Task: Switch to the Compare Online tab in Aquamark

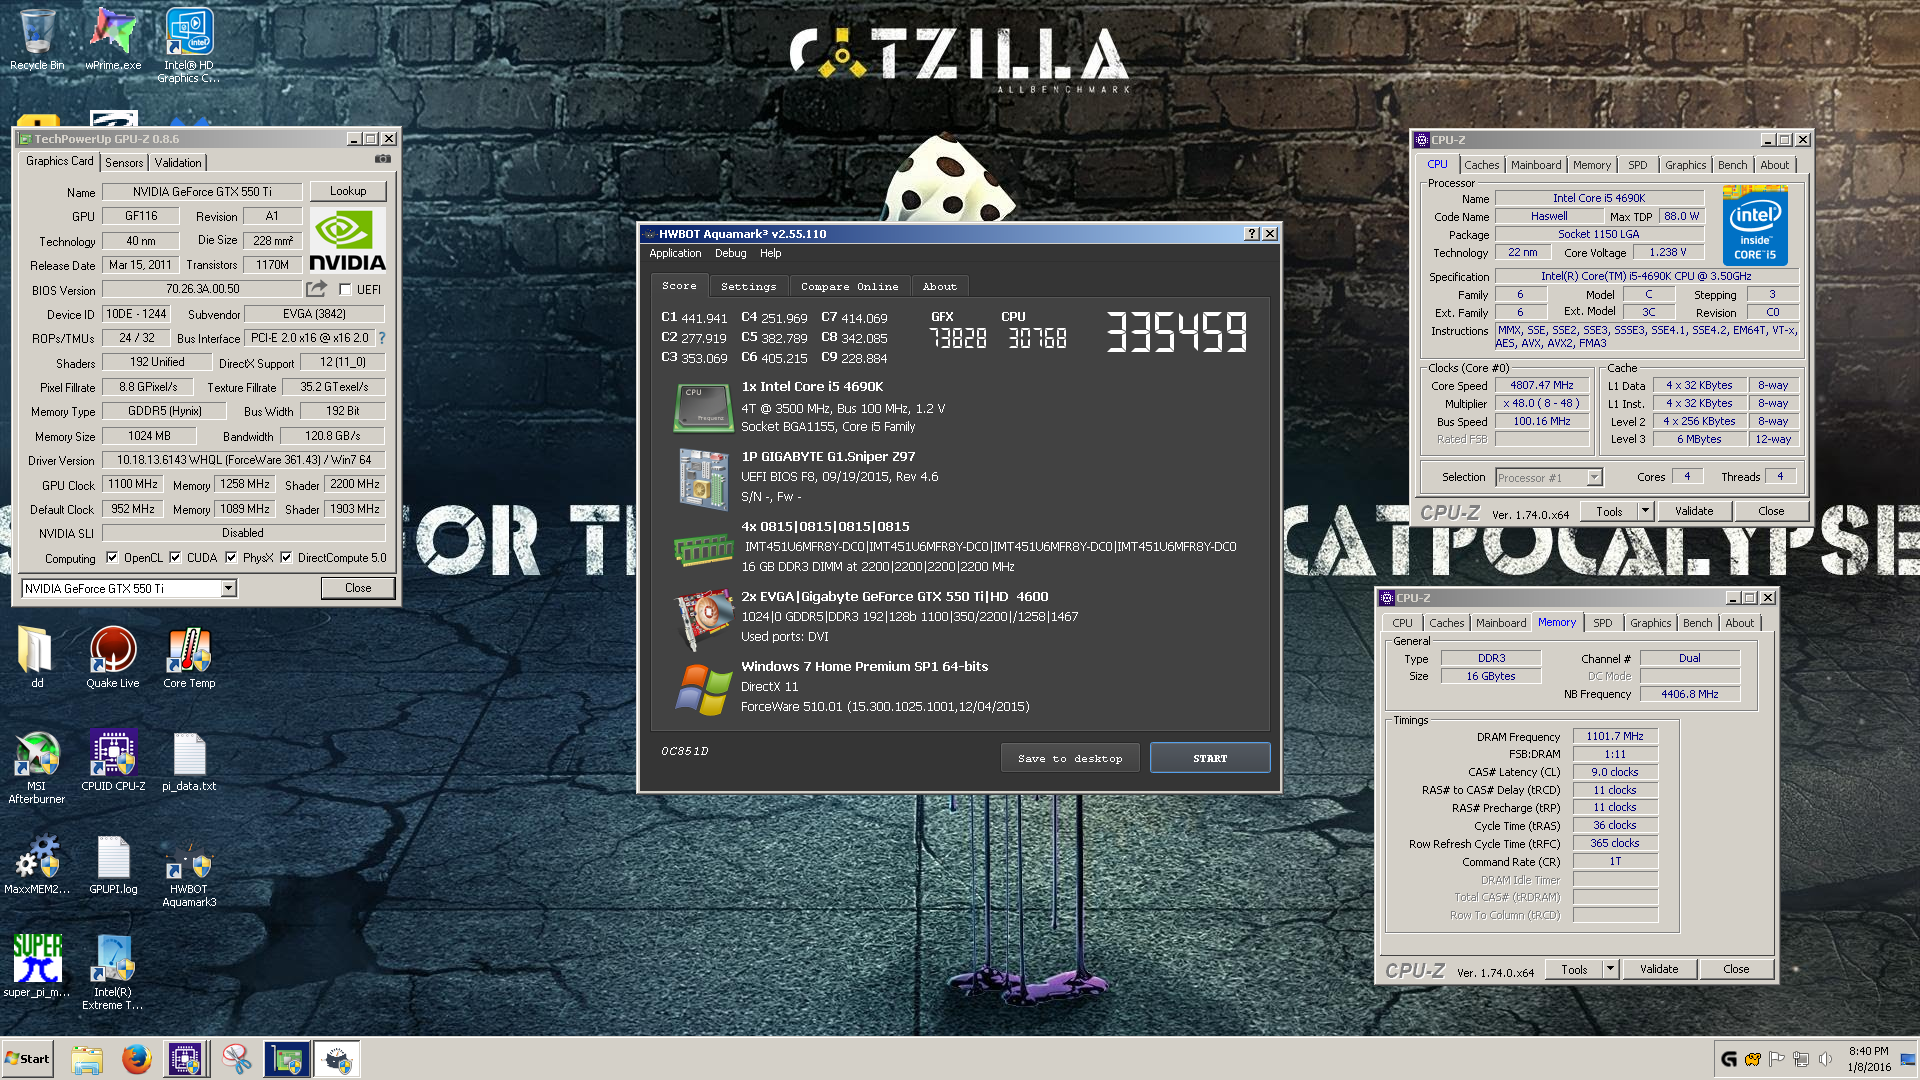Action: (849, 286)
